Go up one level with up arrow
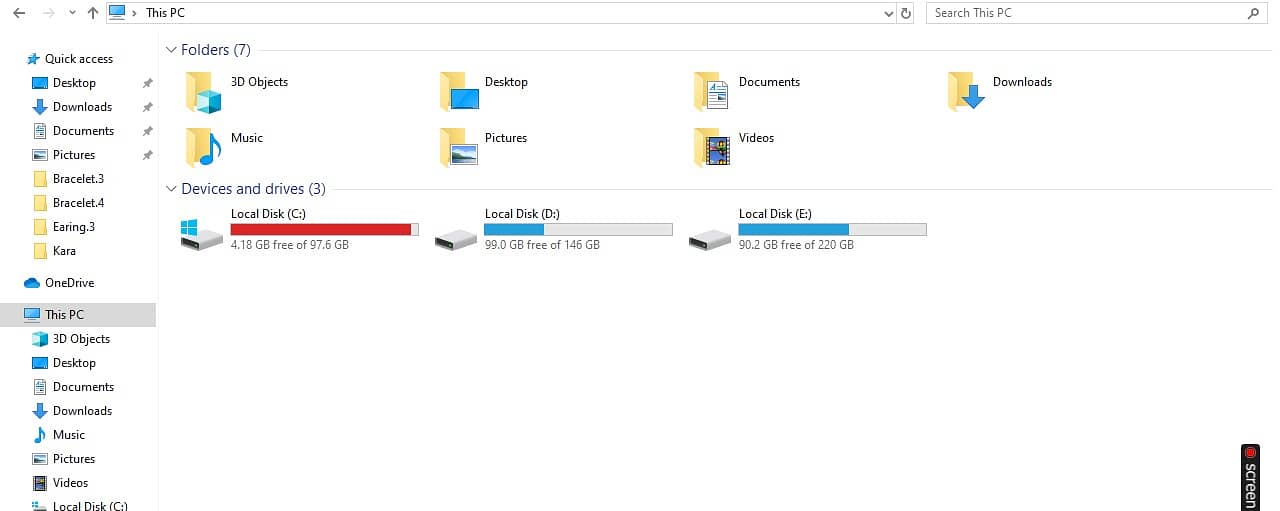This screenshot has width=1280, height=511. pyautogui.click(x=93, y=13)
